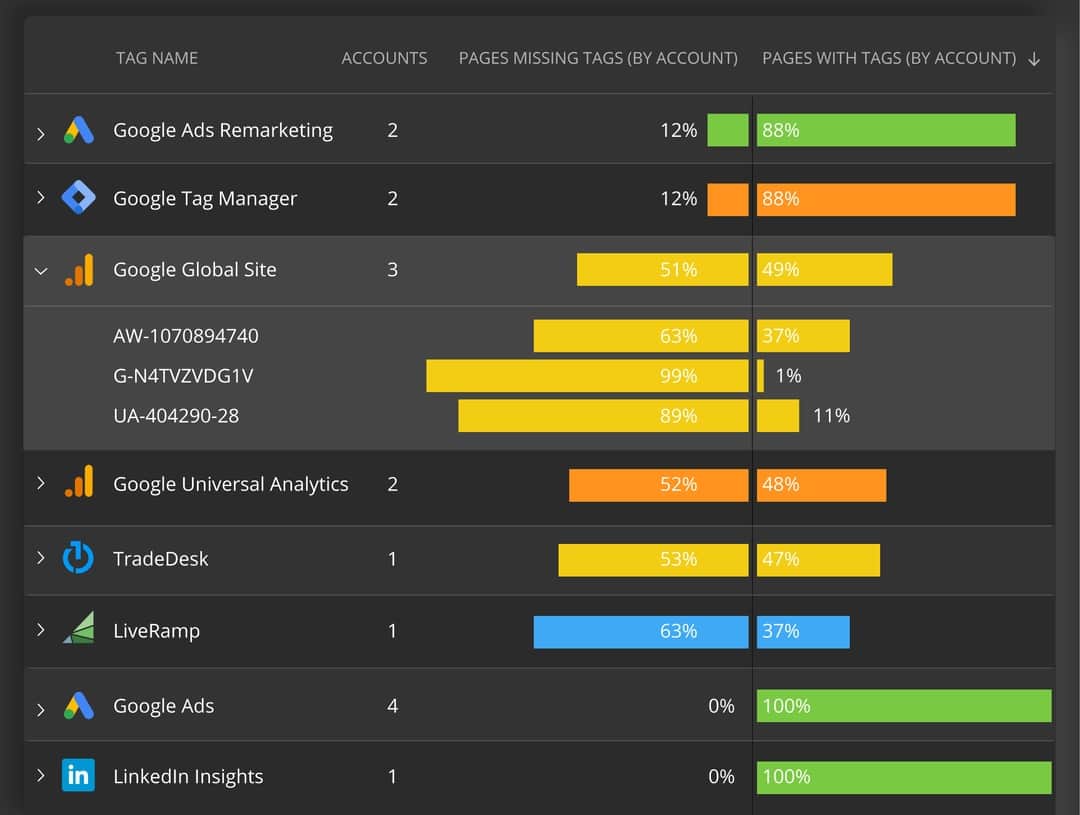Screen dimensions: 1080x815
Task: Click the orange 88% bar for Google Tag Manager
Action: pos(886,199)
